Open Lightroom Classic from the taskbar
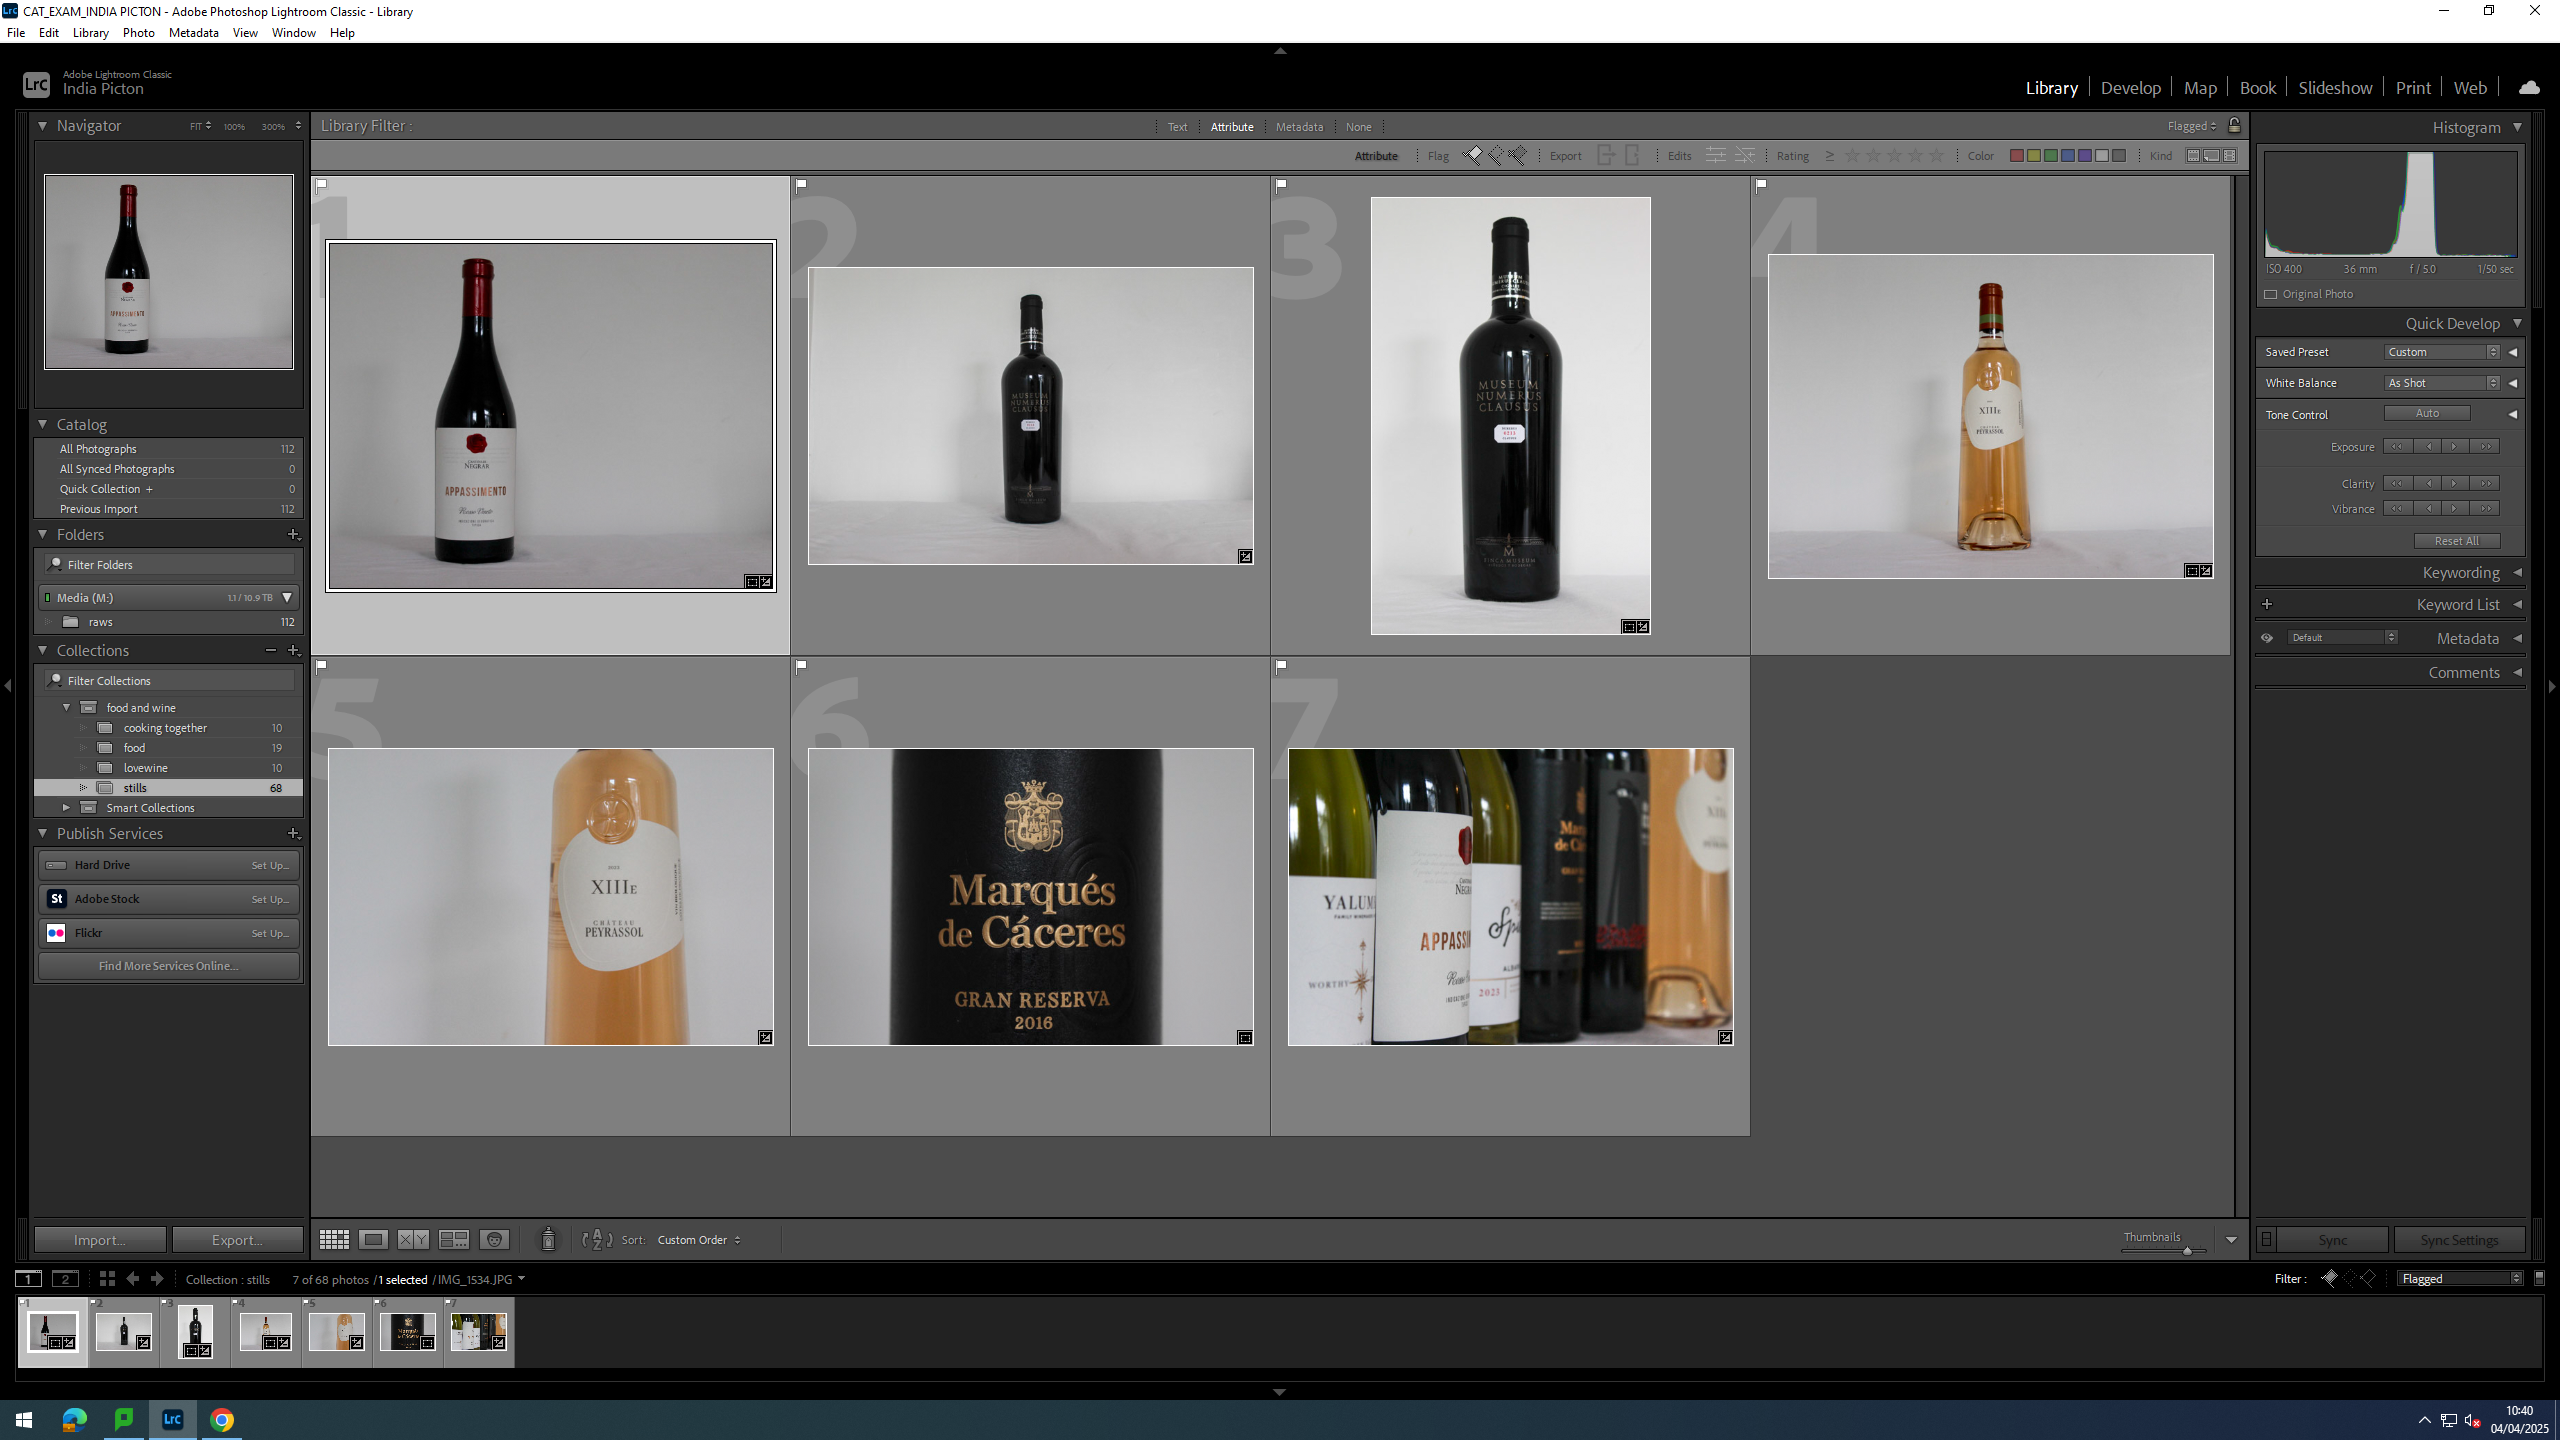The image size is (2560, 1440). [172, 1419]
